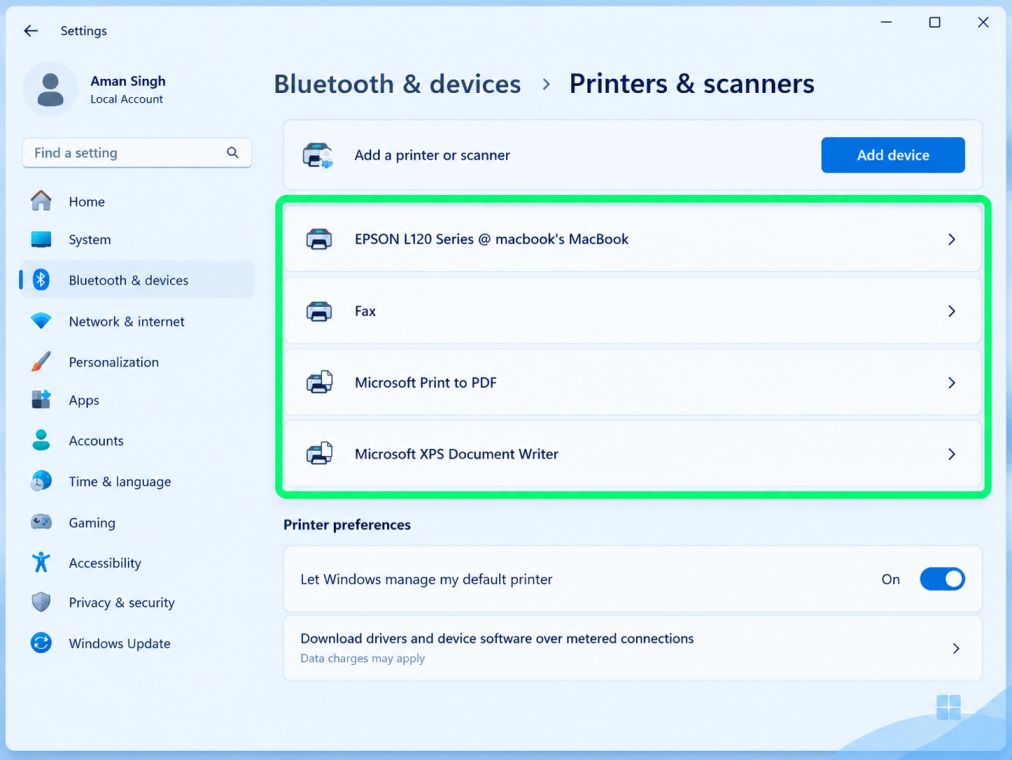Click the Privacy shield icon

click(41, 602)
